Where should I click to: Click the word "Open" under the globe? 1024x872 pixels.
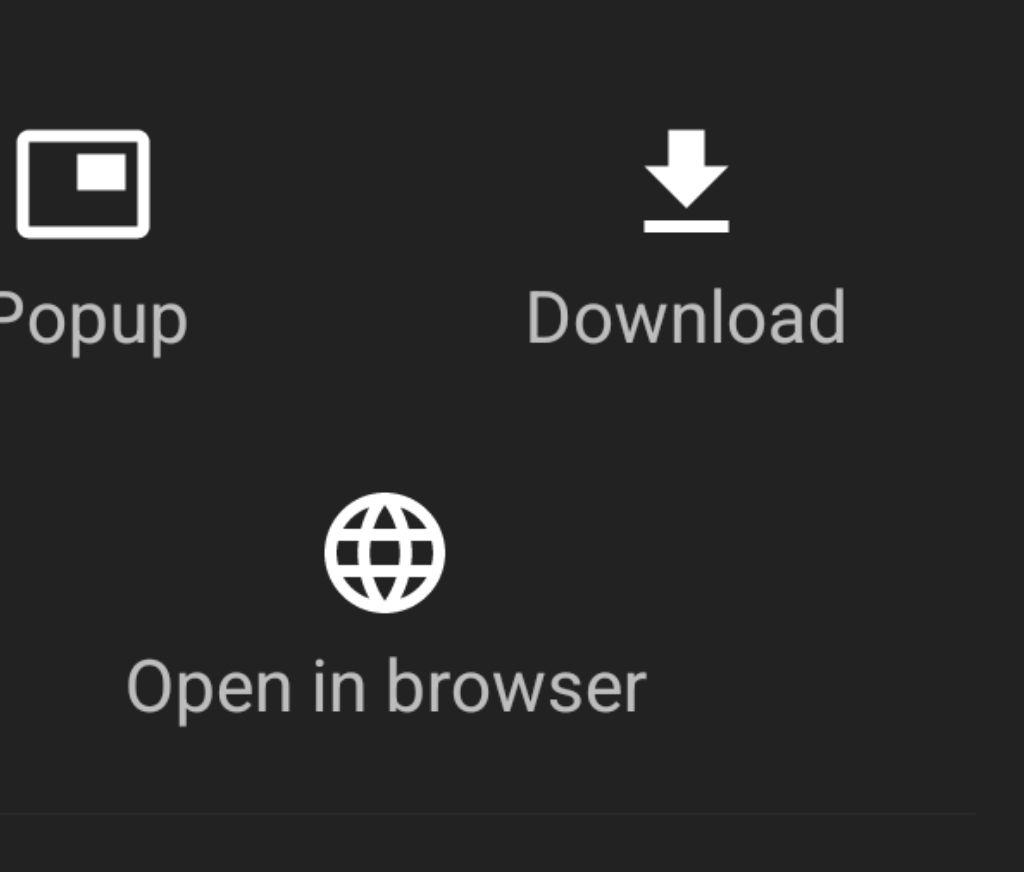[208, 691]
